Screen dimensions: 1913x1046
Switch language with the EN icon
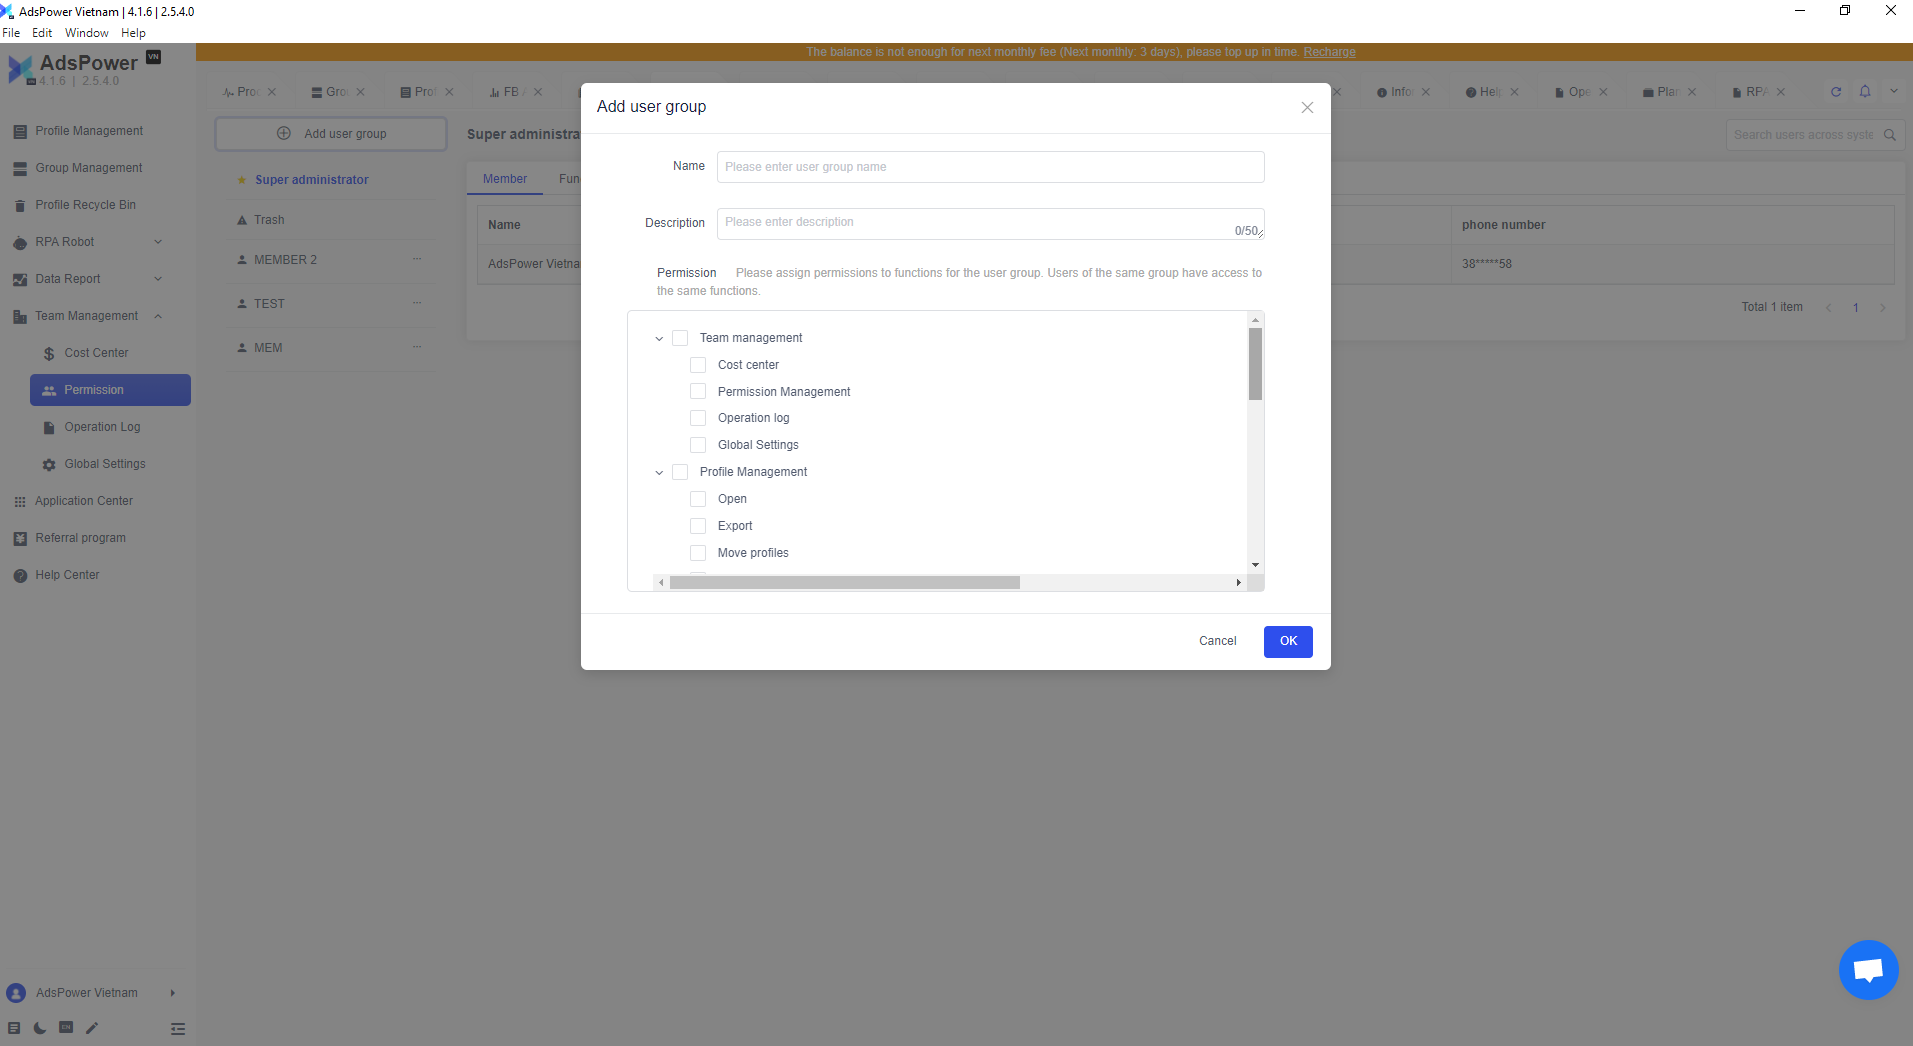click(66, 1027)
